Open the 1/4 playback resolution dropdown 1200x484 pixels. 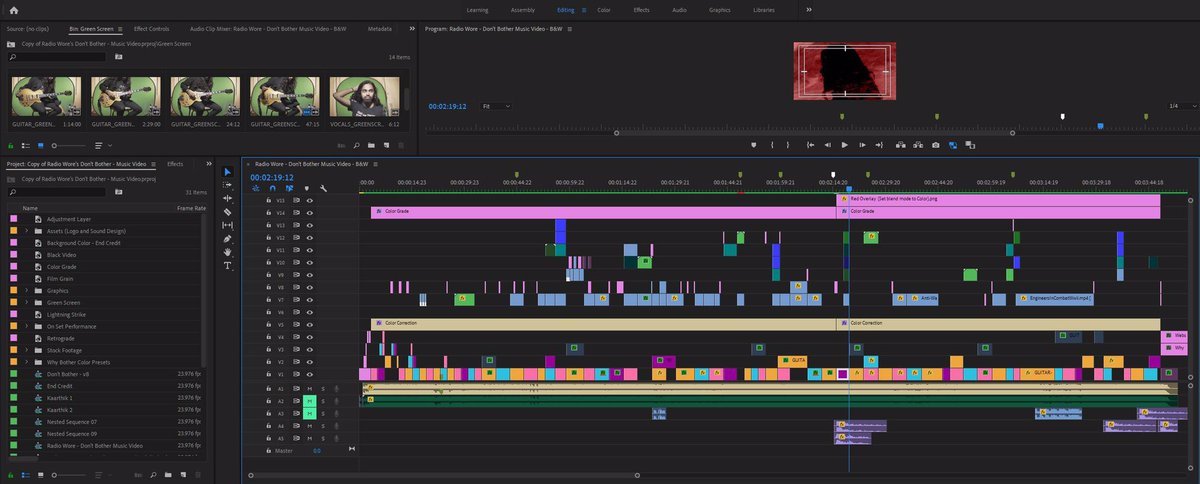[x=1182, y=106]
